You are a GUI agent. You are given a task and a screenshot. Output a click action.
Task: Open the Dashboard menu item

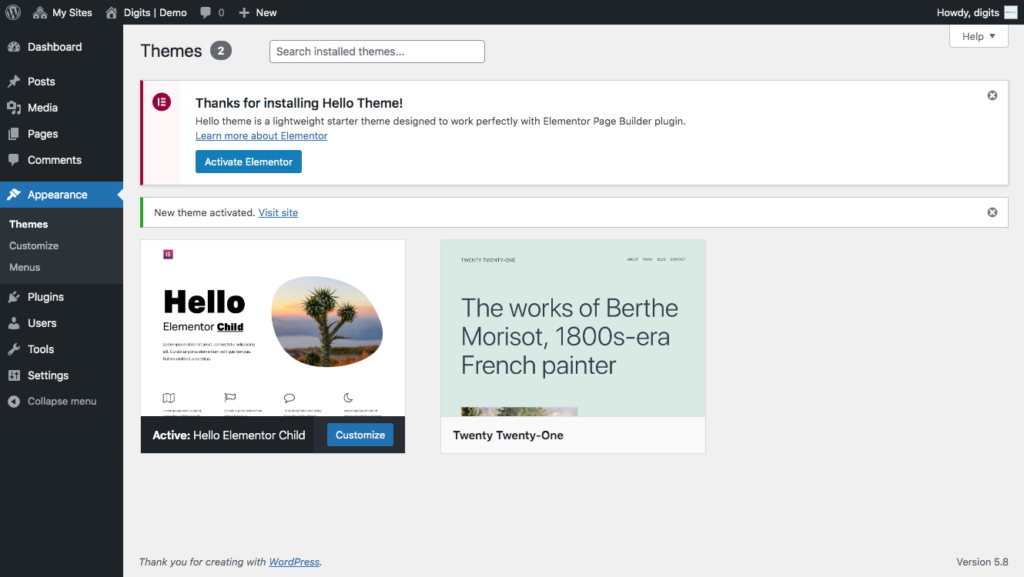(x=61, y=47)
